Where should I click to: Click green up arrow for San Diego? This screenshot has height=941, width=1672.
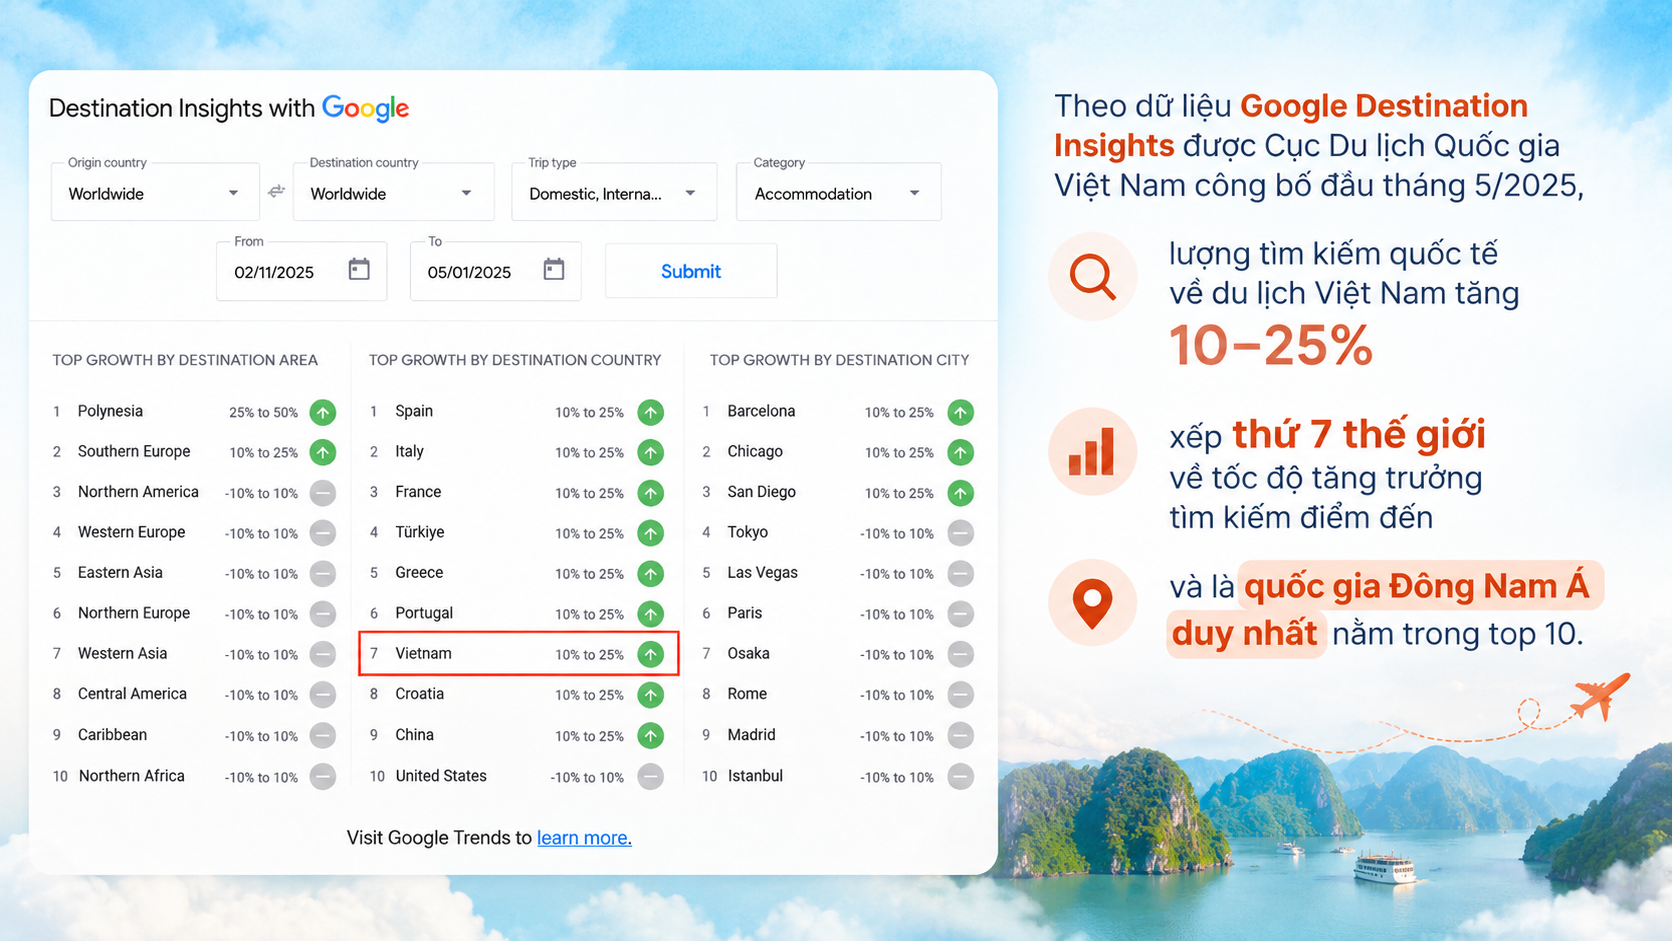(960, 493)
